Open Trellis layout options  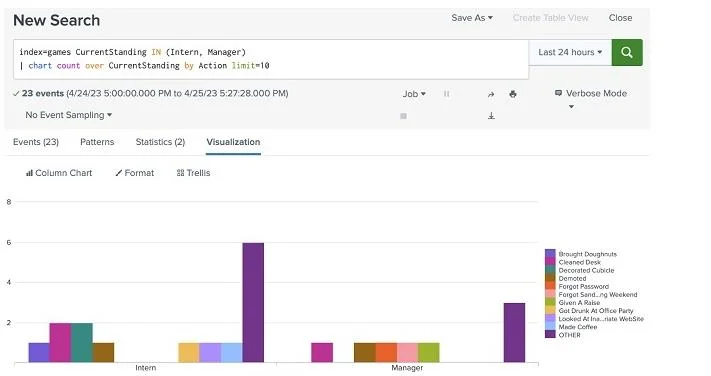point(194,173)
